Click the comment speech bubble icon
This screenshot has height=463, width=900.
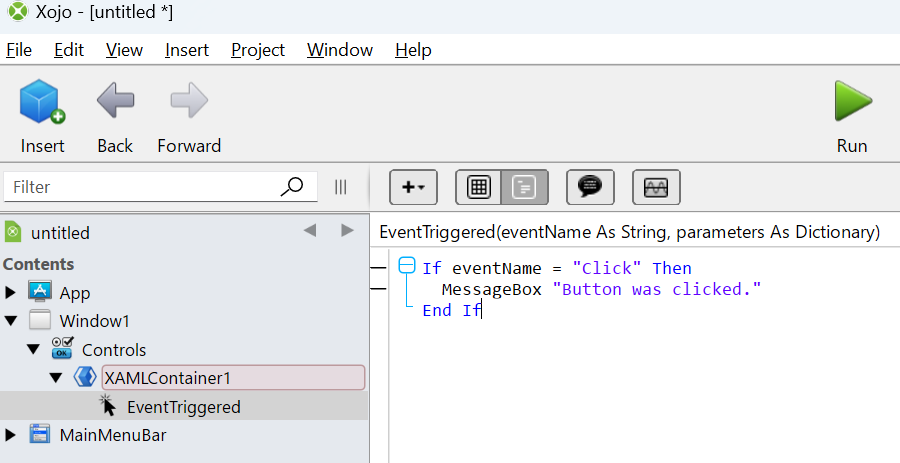[x=590, y=187]
